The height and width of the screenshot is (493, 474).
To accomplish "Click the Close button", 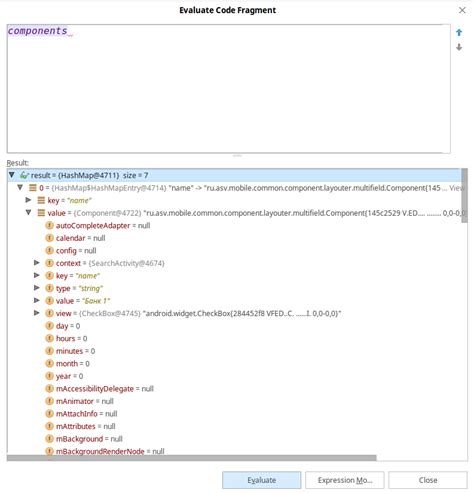I will tap(428, 480).
